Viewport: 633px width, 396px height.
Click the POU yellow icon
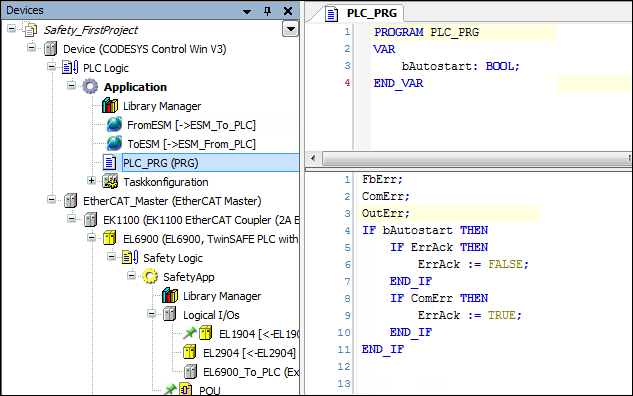click(x=185, y=390)
